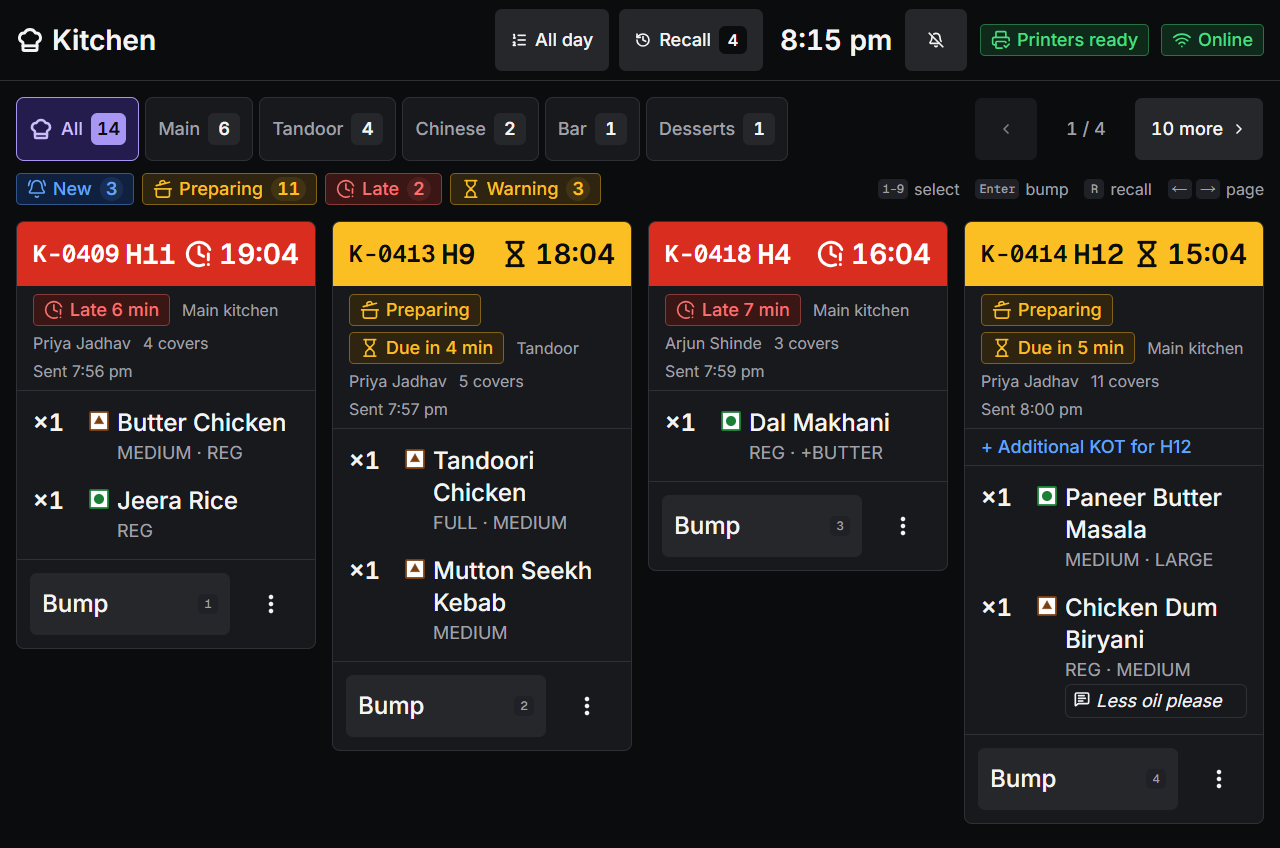Click the chef hat Kitchen logo icon
Viewport: 1280px width, 848px height.
click(x=30, y=40)
